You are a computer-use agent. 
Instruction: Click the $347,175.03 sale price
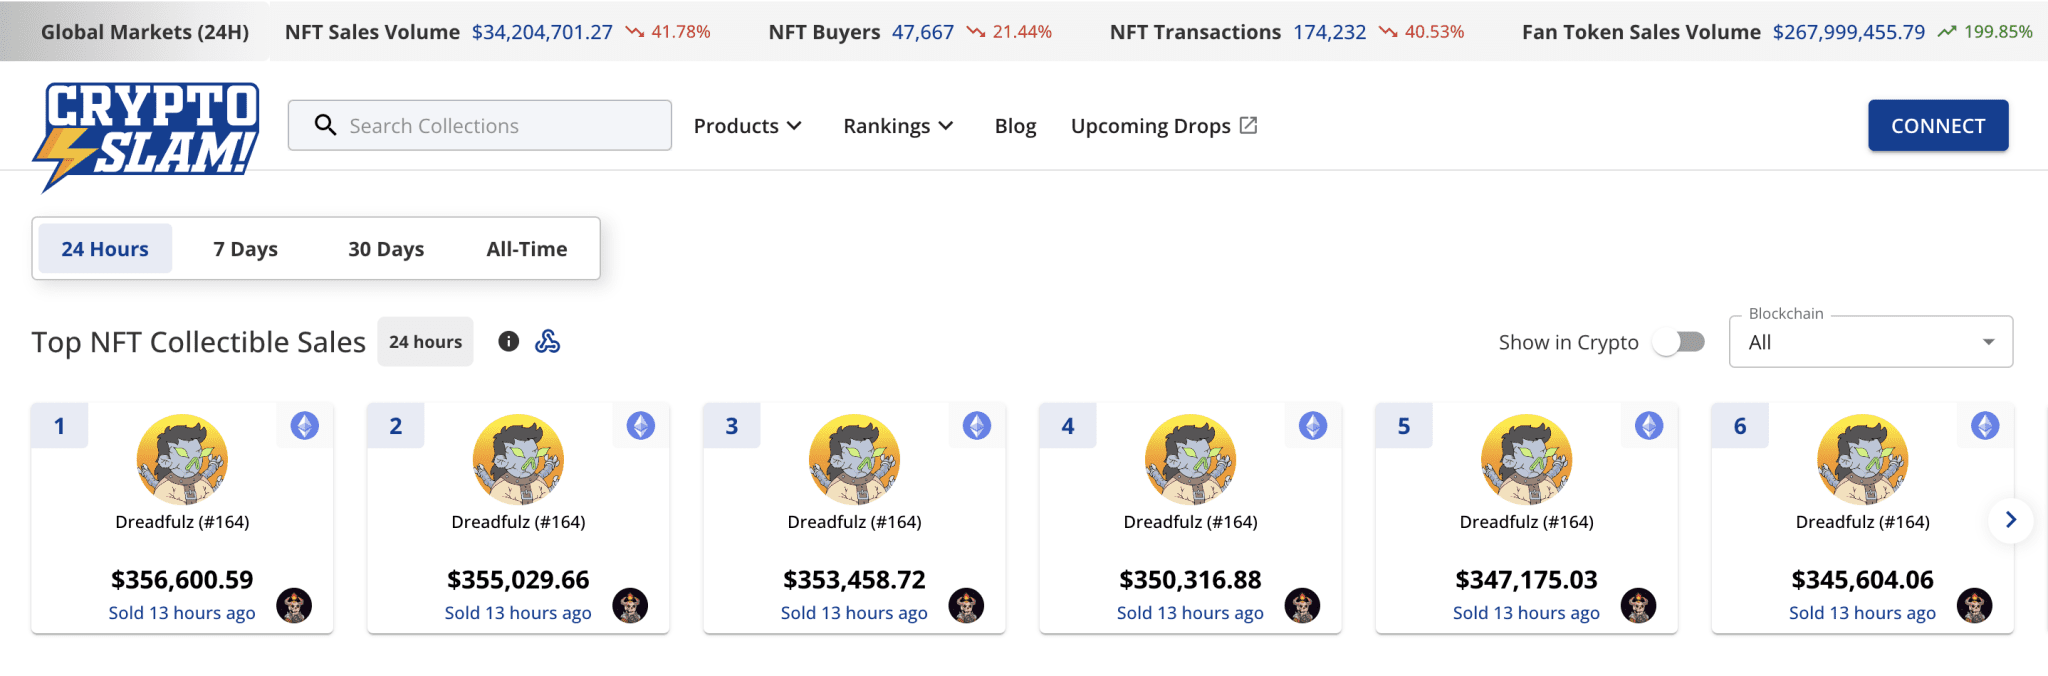1526,580
